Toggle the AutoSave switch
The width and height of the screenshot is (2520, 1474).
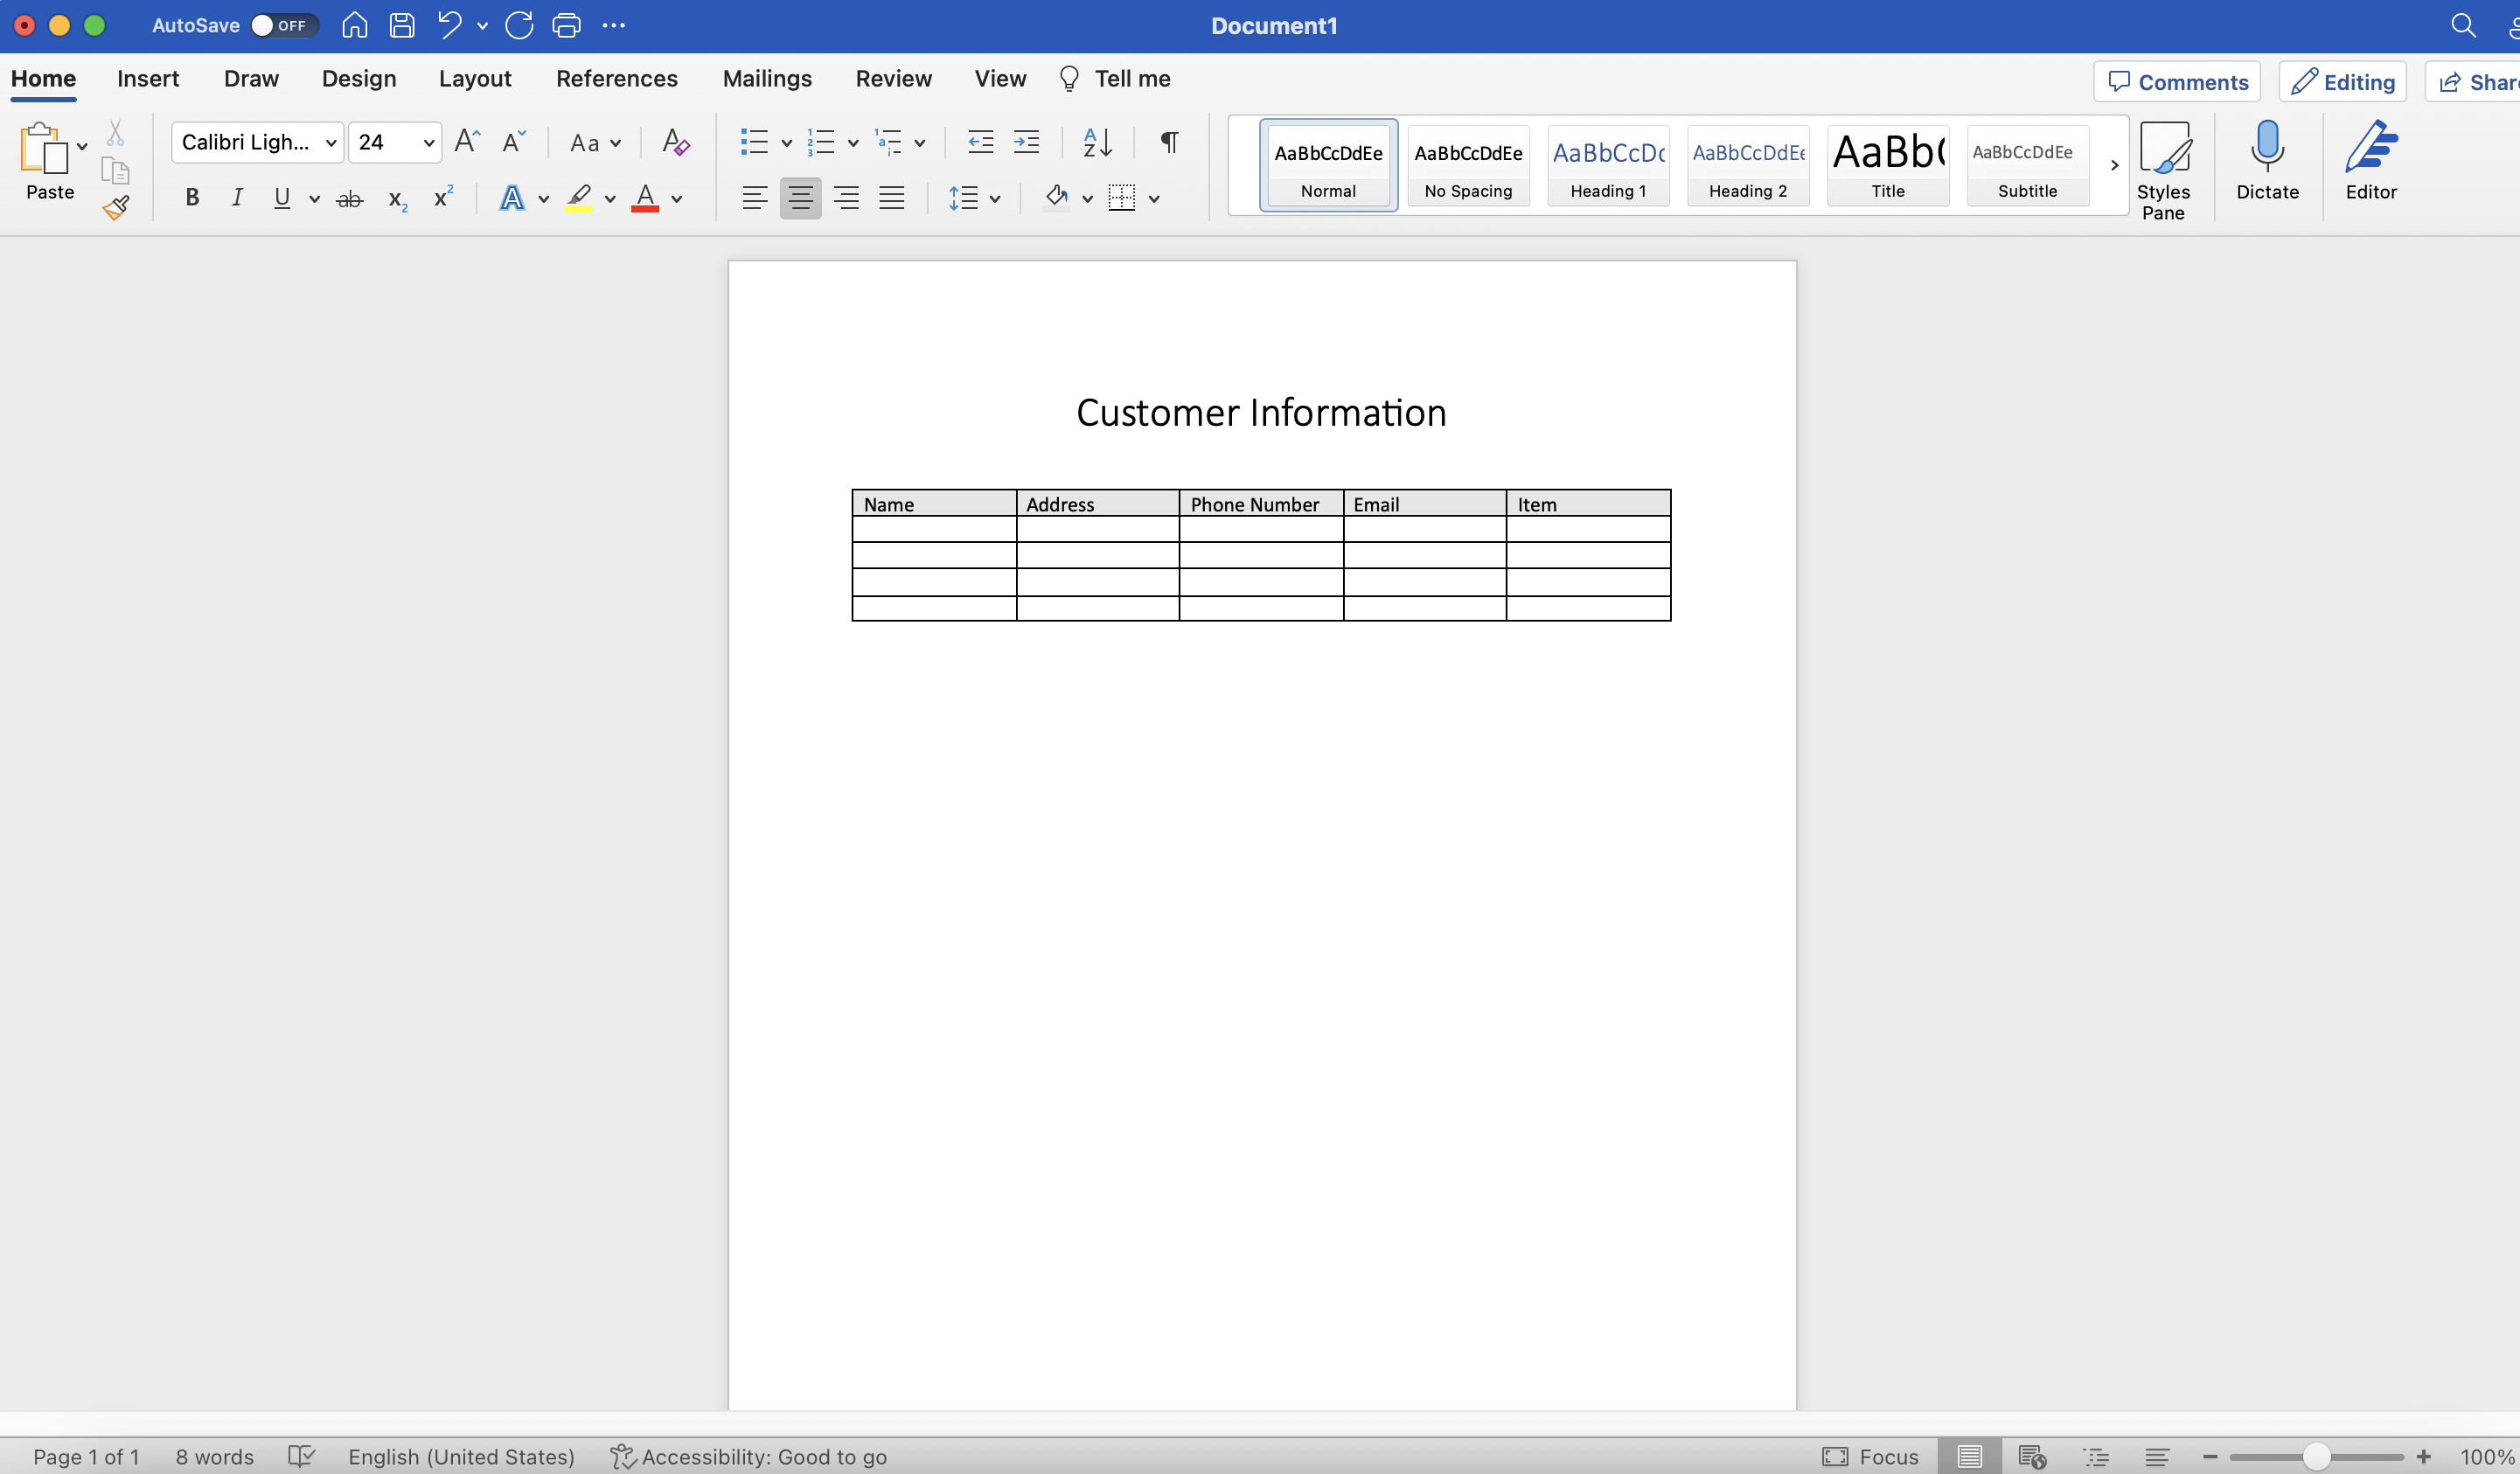(283, 26)
